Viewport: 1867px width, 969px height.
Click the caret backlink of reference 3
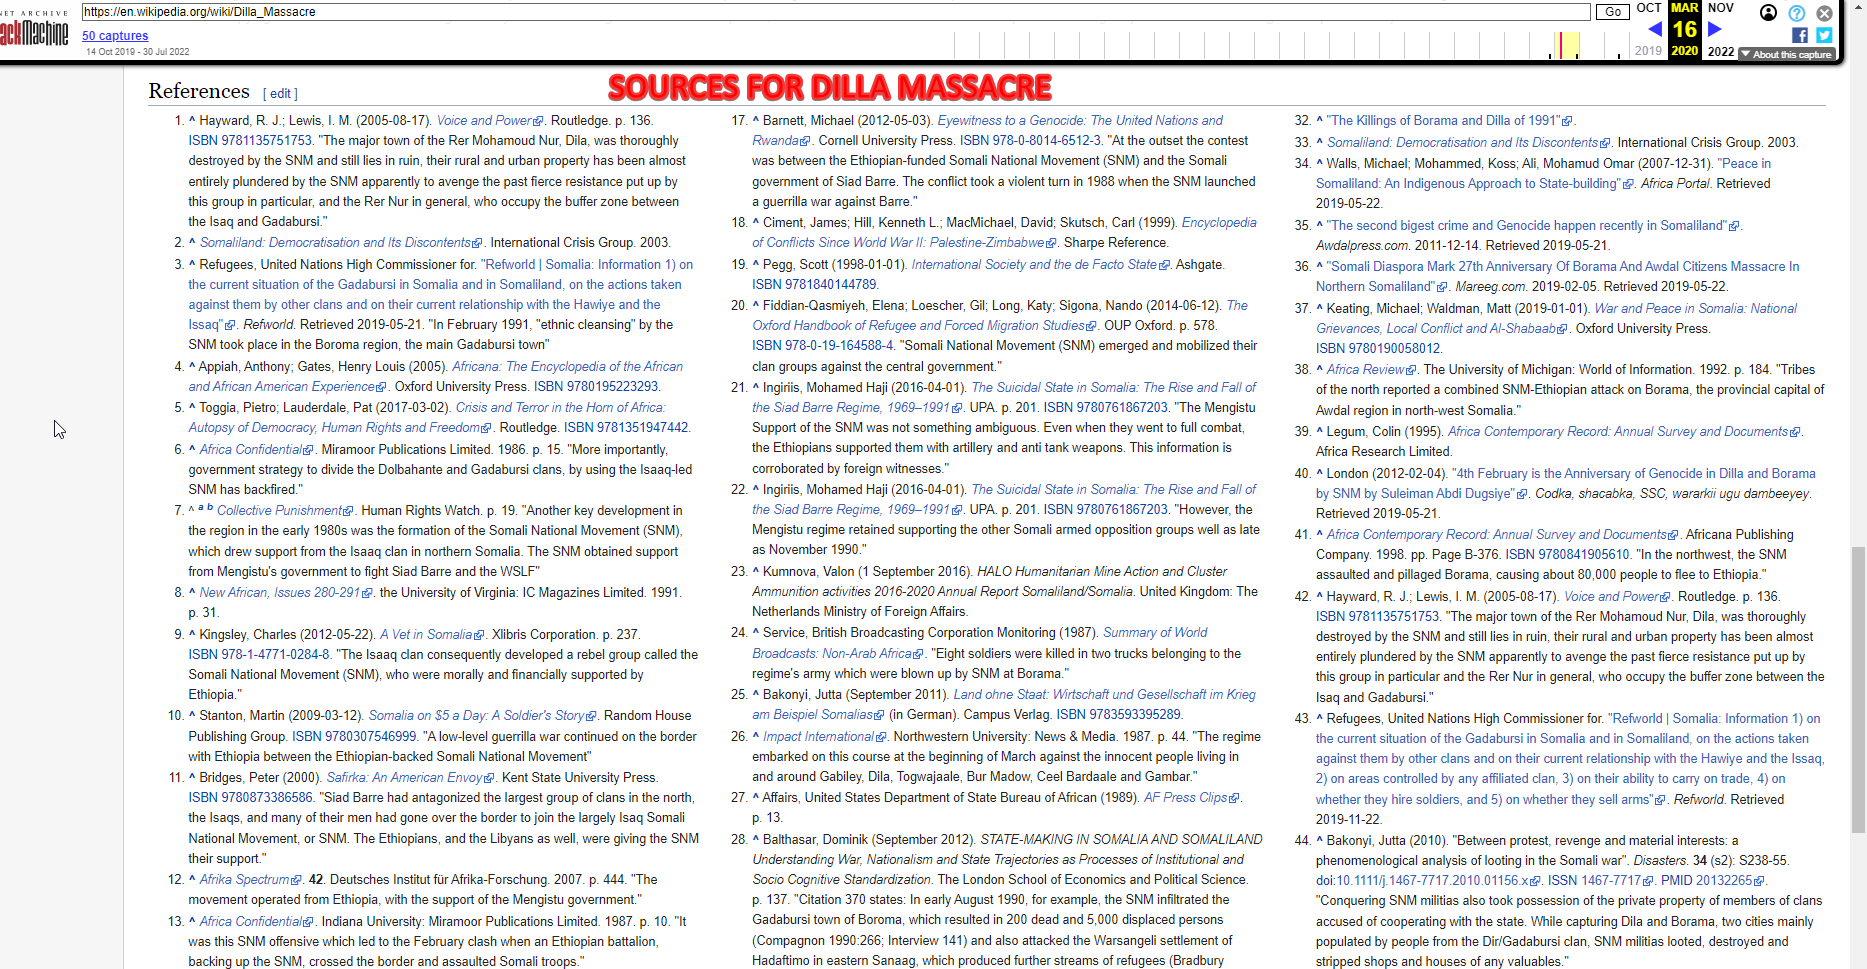[x=192, y=264]
